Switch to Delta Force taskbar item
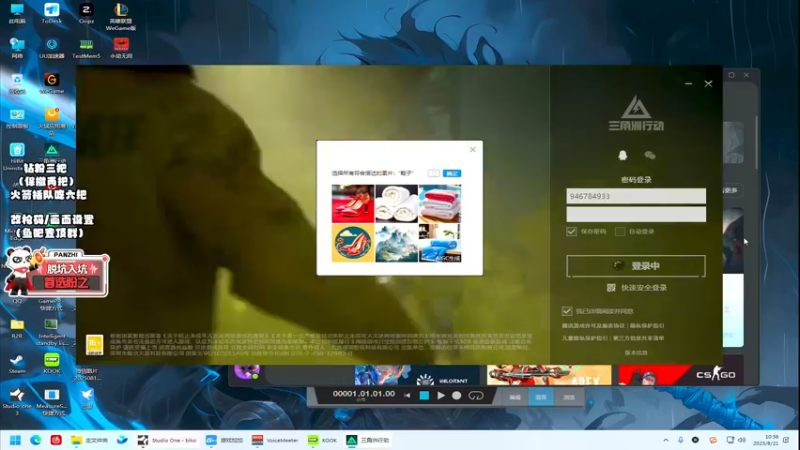The width and height of the screenshot is (800, 450). click(x=368, y=440)
